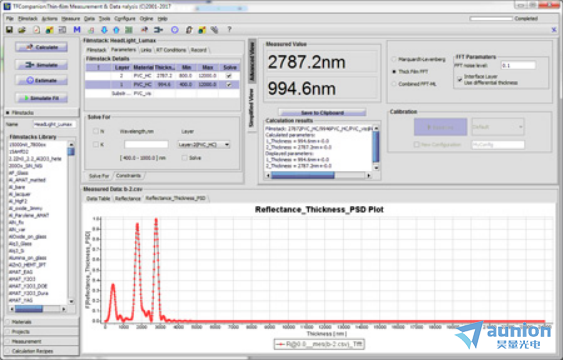Toggle the Interface Layer differential thickness checkbox
This screenshot has width=563, height=360.
tap(460, 79)
